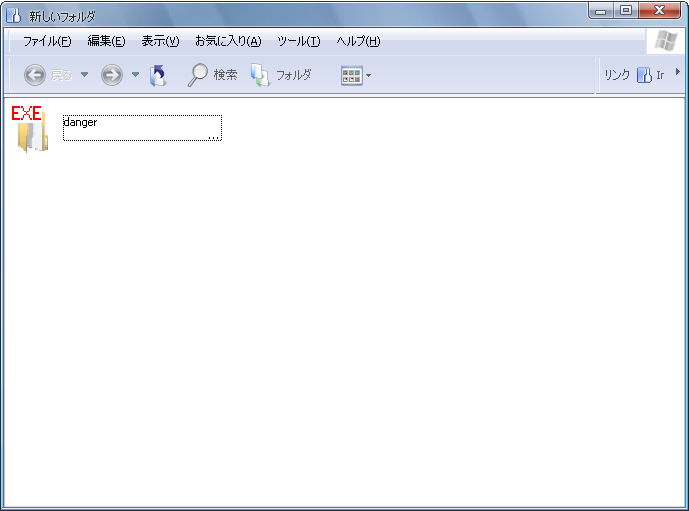
Task: Expand the links bar overflow chevron
Action: (677, 72)
